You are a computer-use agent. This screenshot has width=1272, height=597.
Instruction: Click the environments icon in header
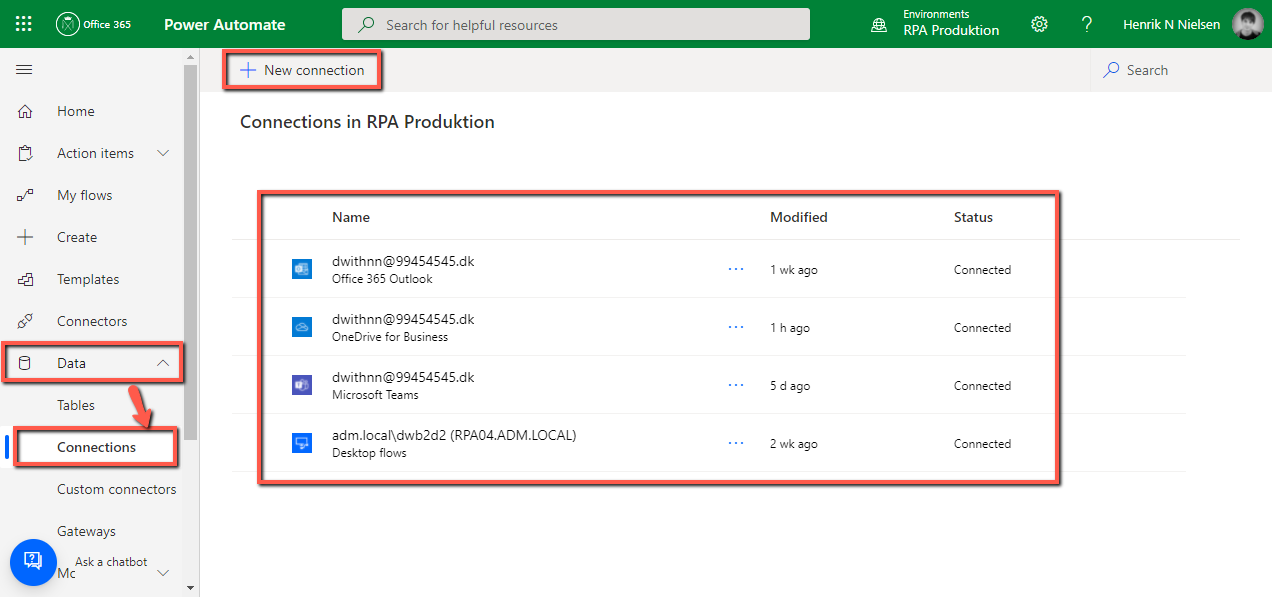point(879,24)
